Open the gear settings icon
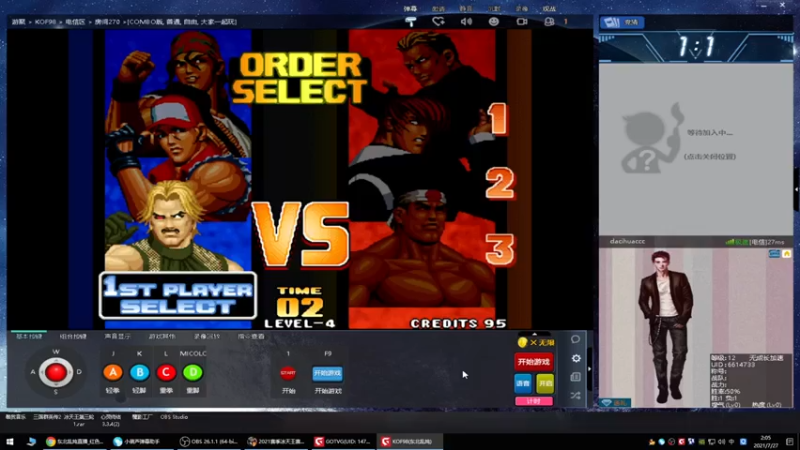Screen dimensions: 800x450 coord(576,358)
